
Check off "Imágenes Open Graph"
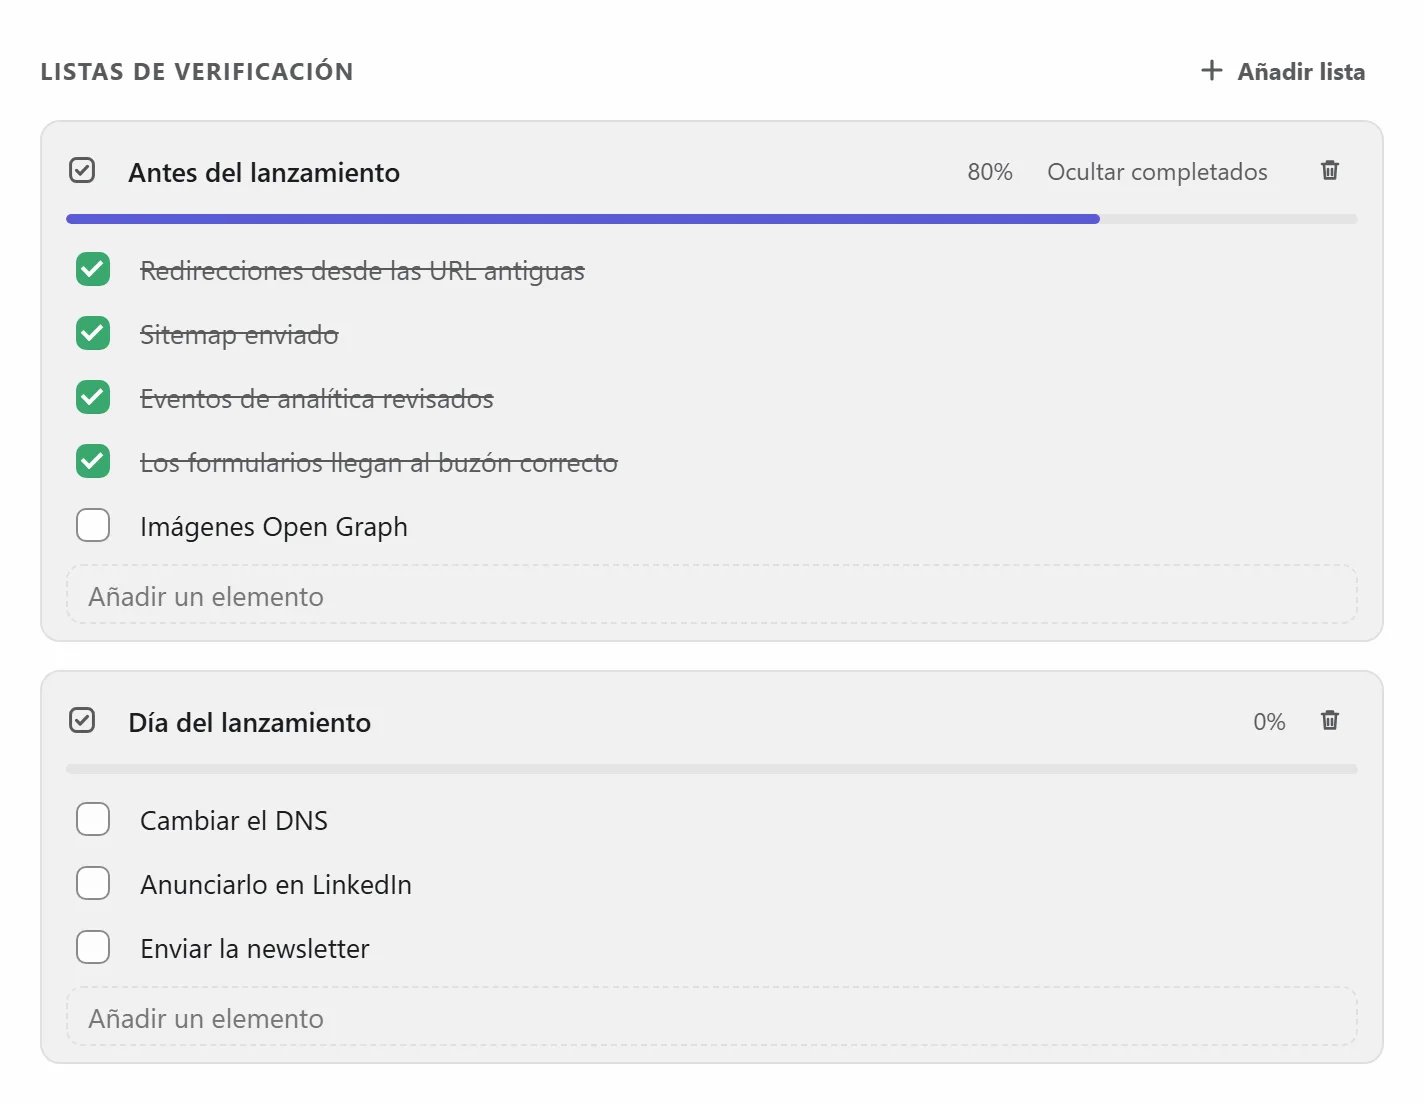[93, 525]
